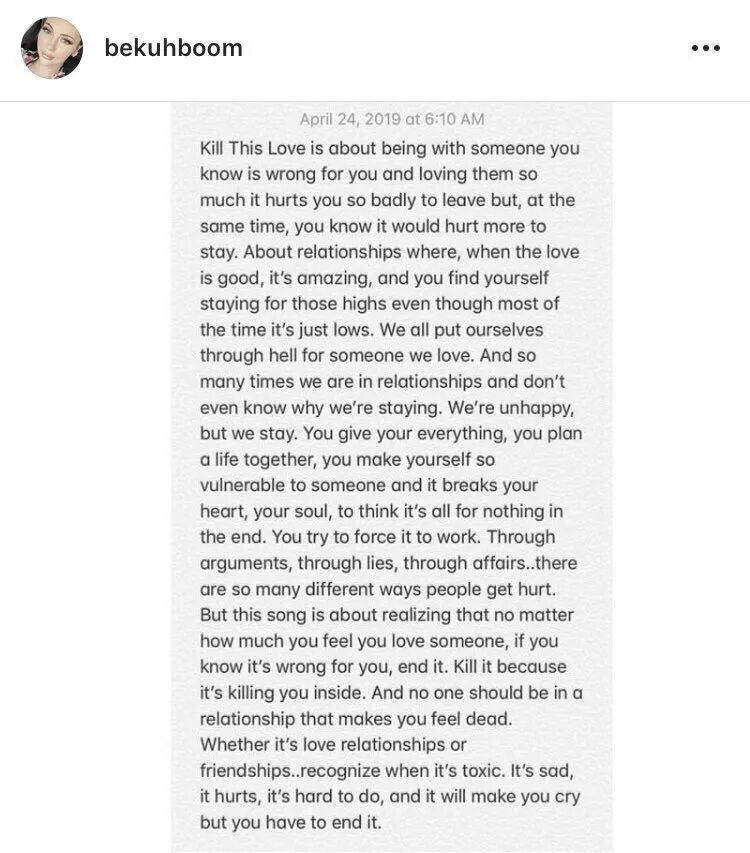
Task: Tap the line 'is good, it's amazing'
Action: click(x=374, y=278)
